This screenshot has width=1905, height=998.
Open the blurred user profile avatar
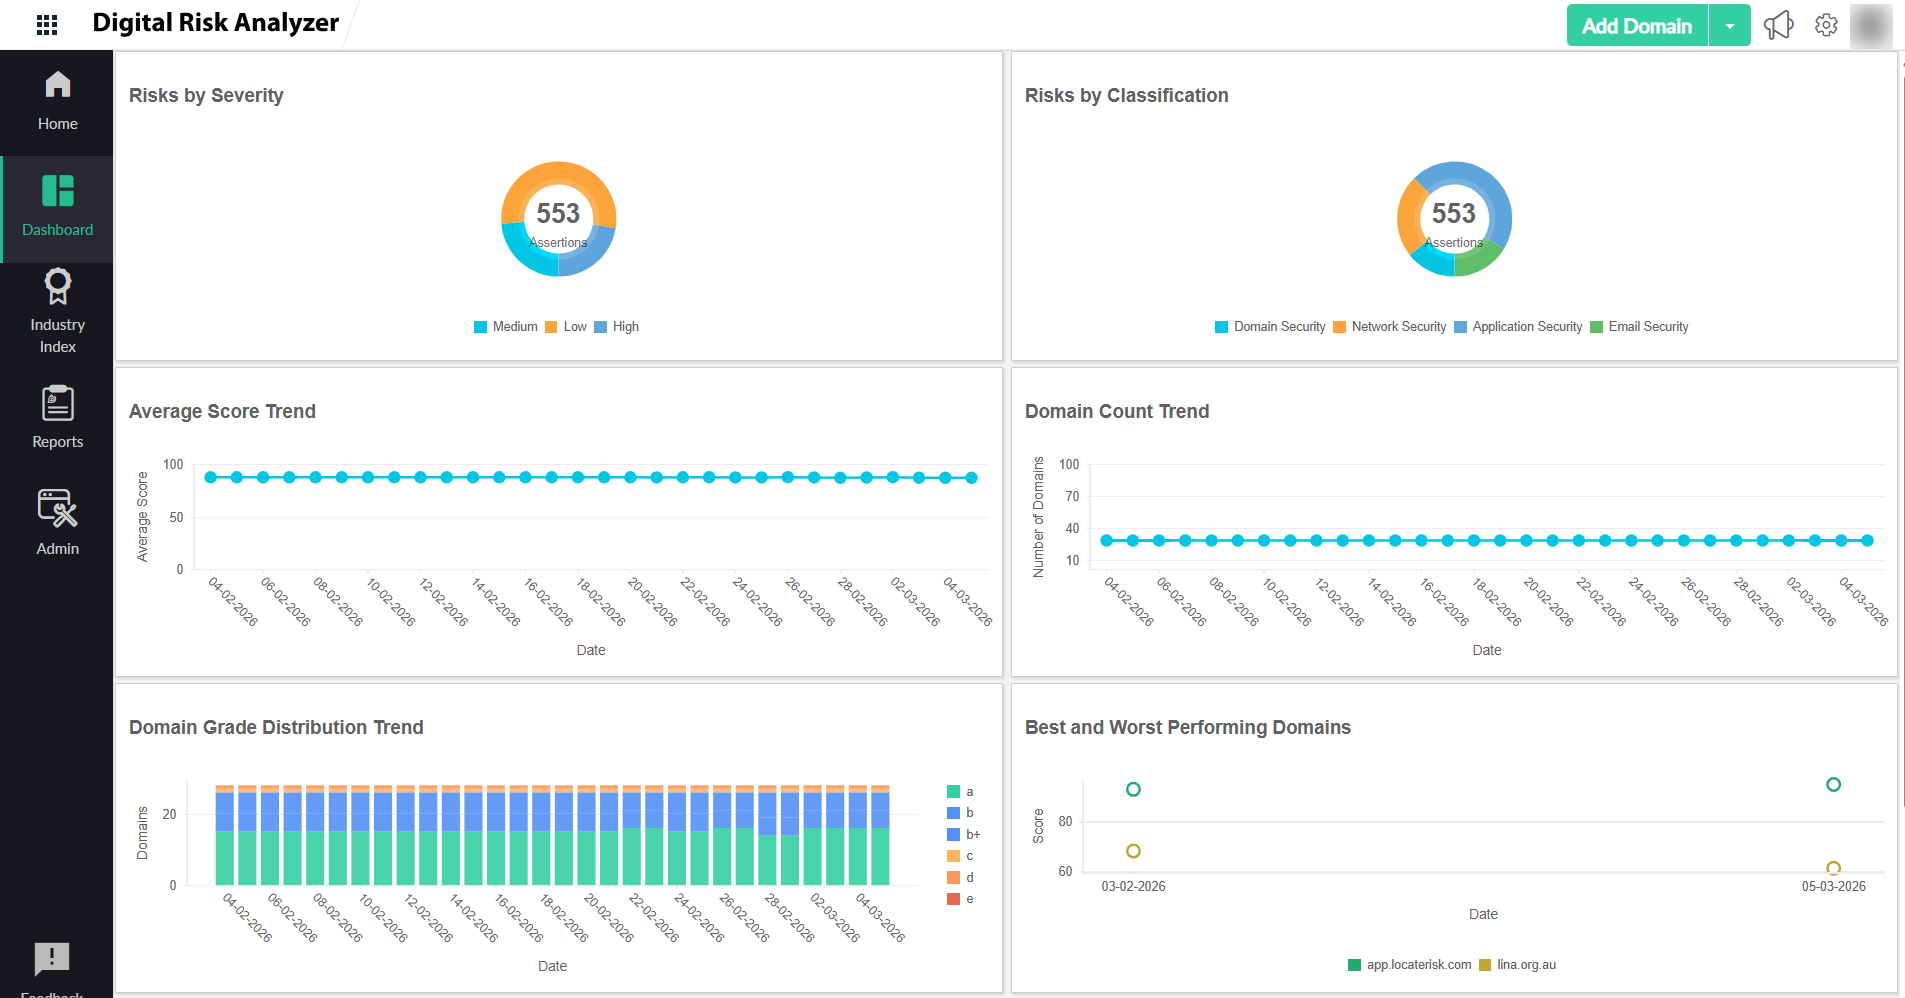pos(1870,25)
